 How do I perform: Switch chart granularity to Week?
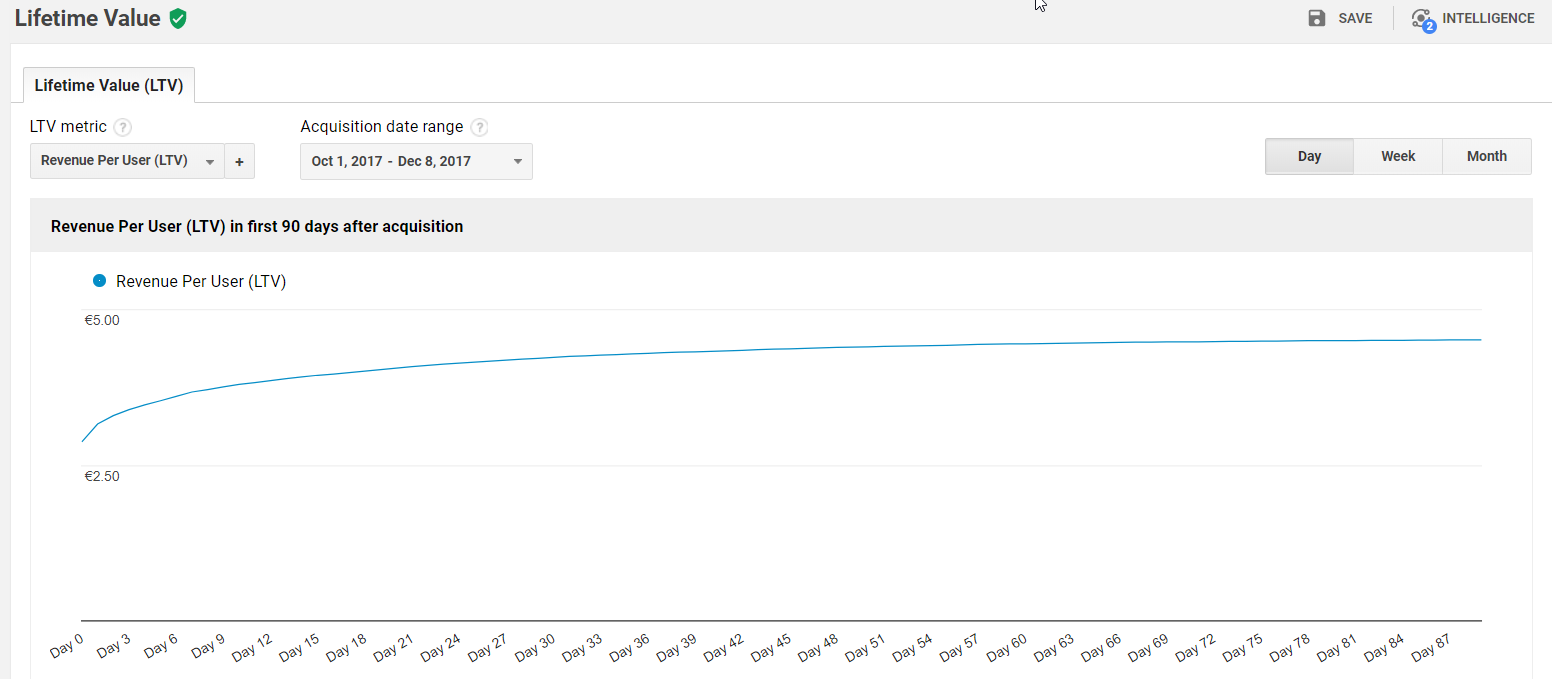[x=1397, y=156]
